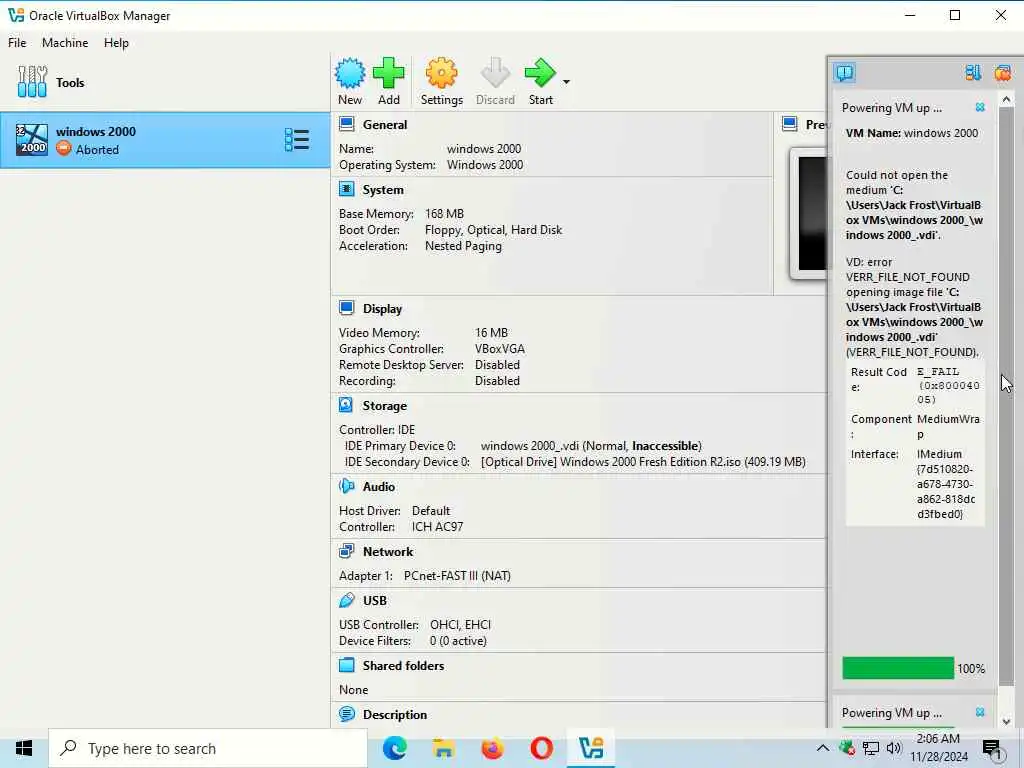Click the taskbar search box
Screen dimensions: 1024x768
tap(208, 748)
